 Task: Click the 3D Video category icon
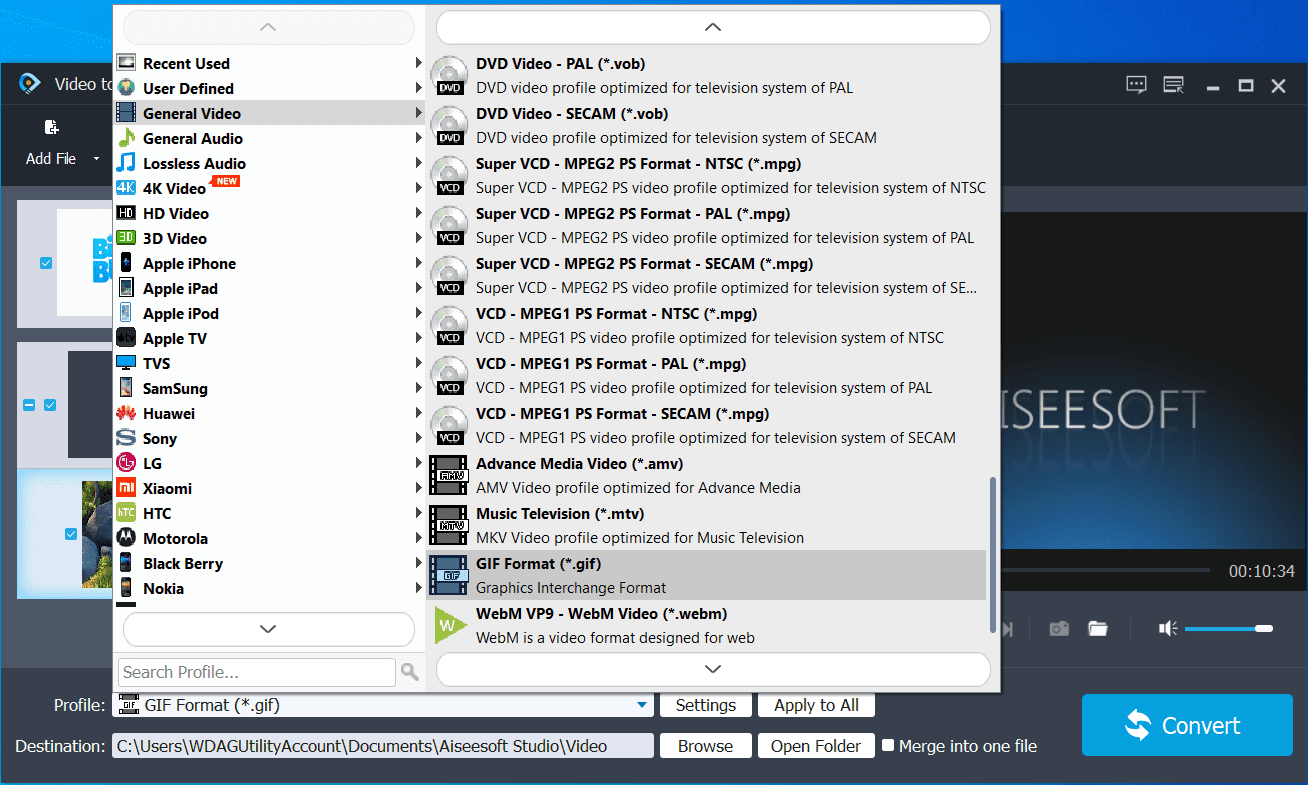tap(126, 238)
